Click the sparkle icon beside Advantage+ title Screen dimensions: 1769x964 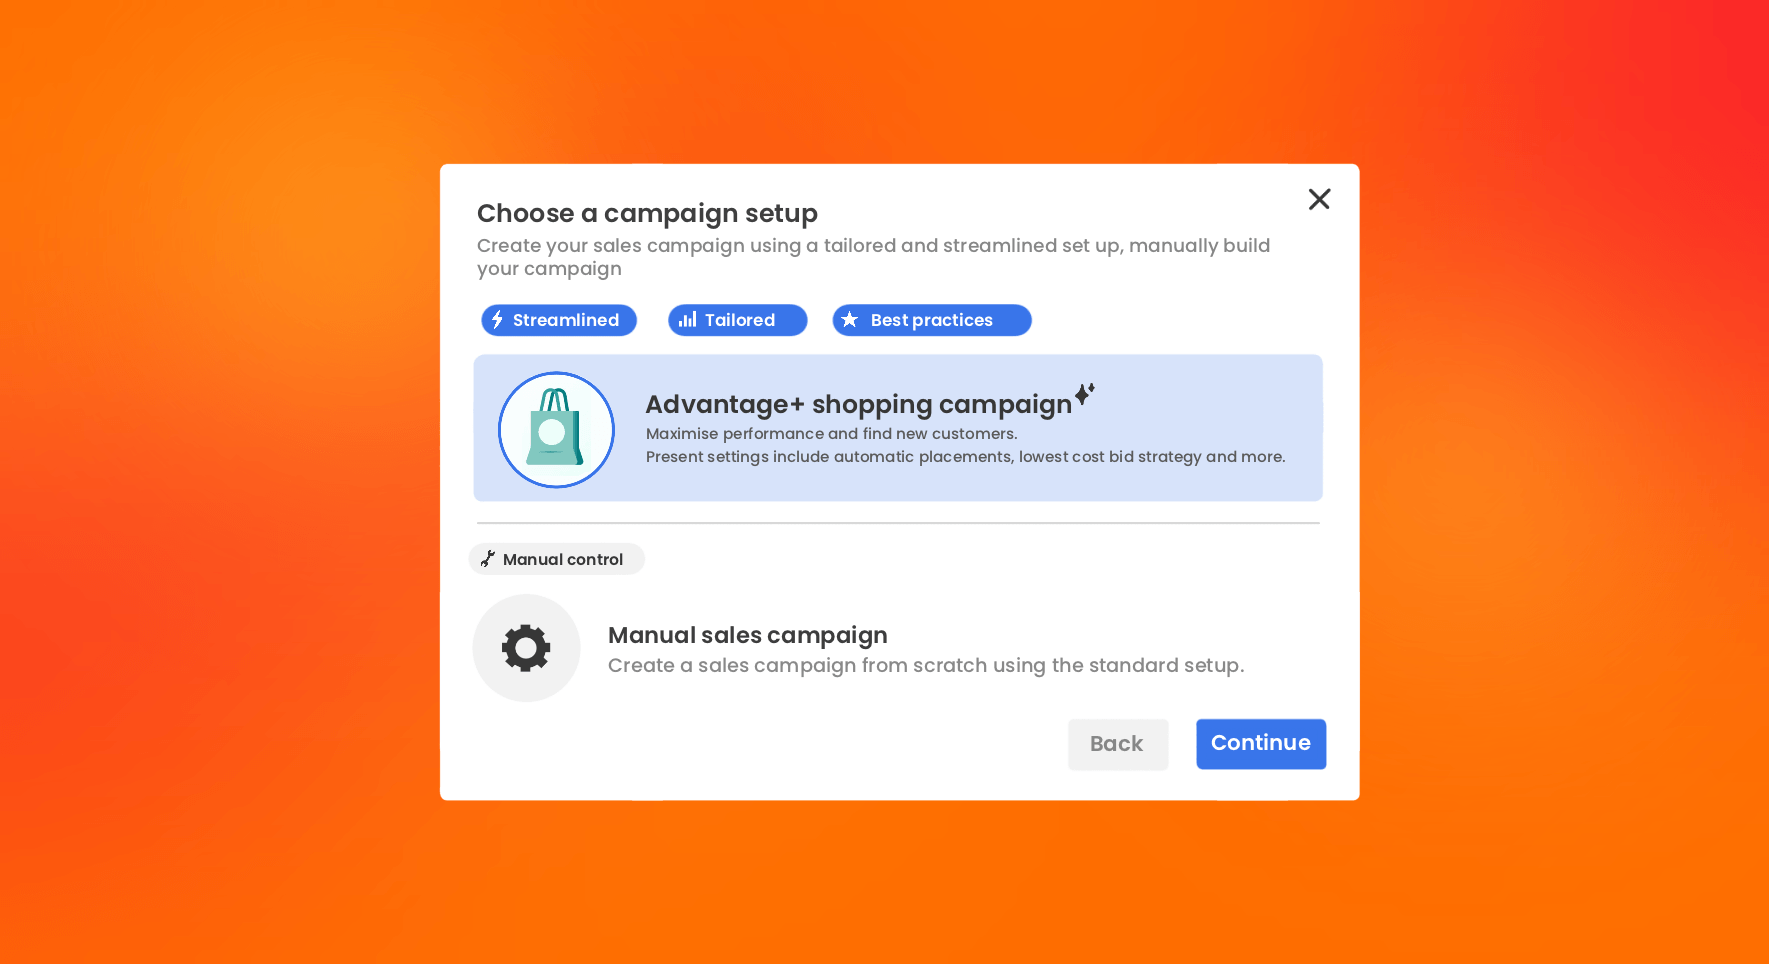point(1085,394)
